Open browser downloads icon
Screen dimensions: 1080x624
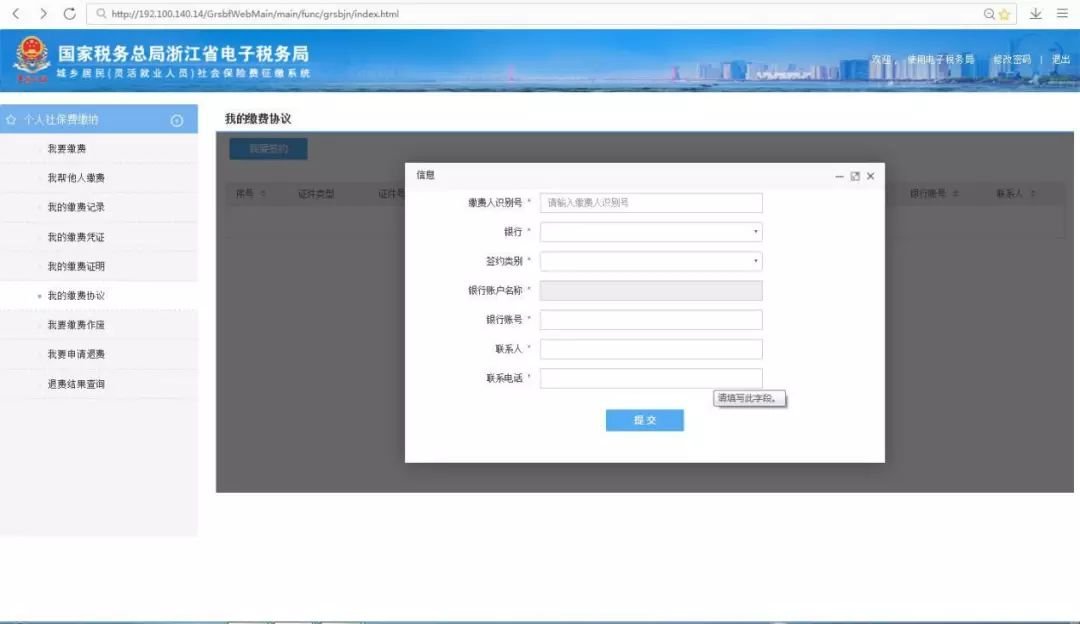(x=1035, y=14)
